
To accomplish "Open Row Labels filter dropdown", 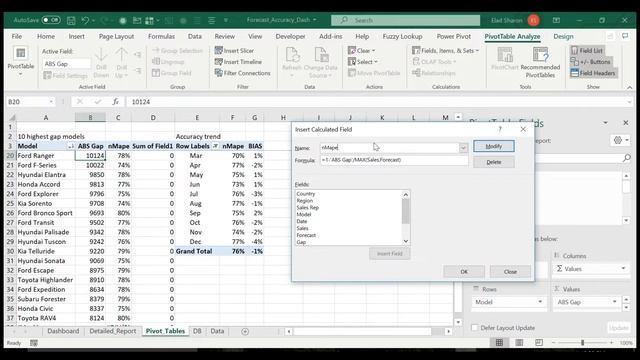I will pyautogui.click(x=215, y=146).
